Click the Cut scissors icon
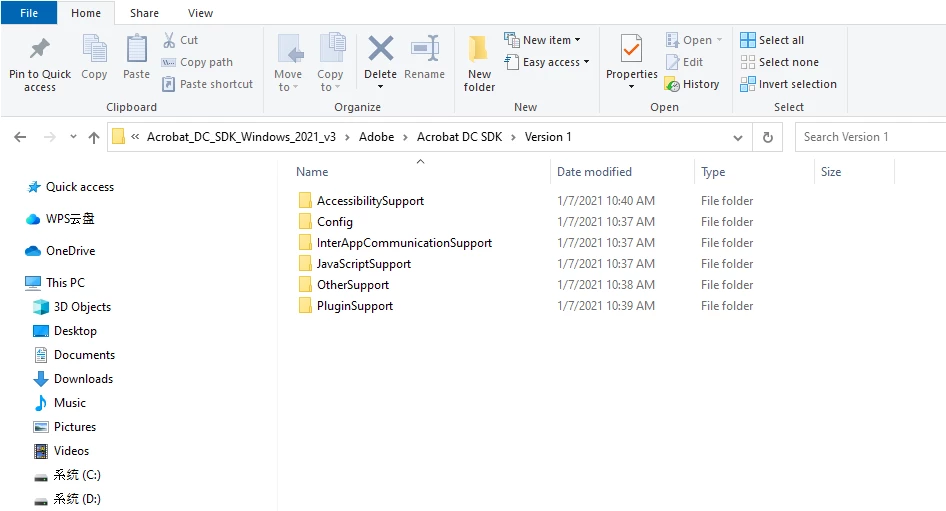This screenshot has width=946, height=511. click(x=169, y=40)
